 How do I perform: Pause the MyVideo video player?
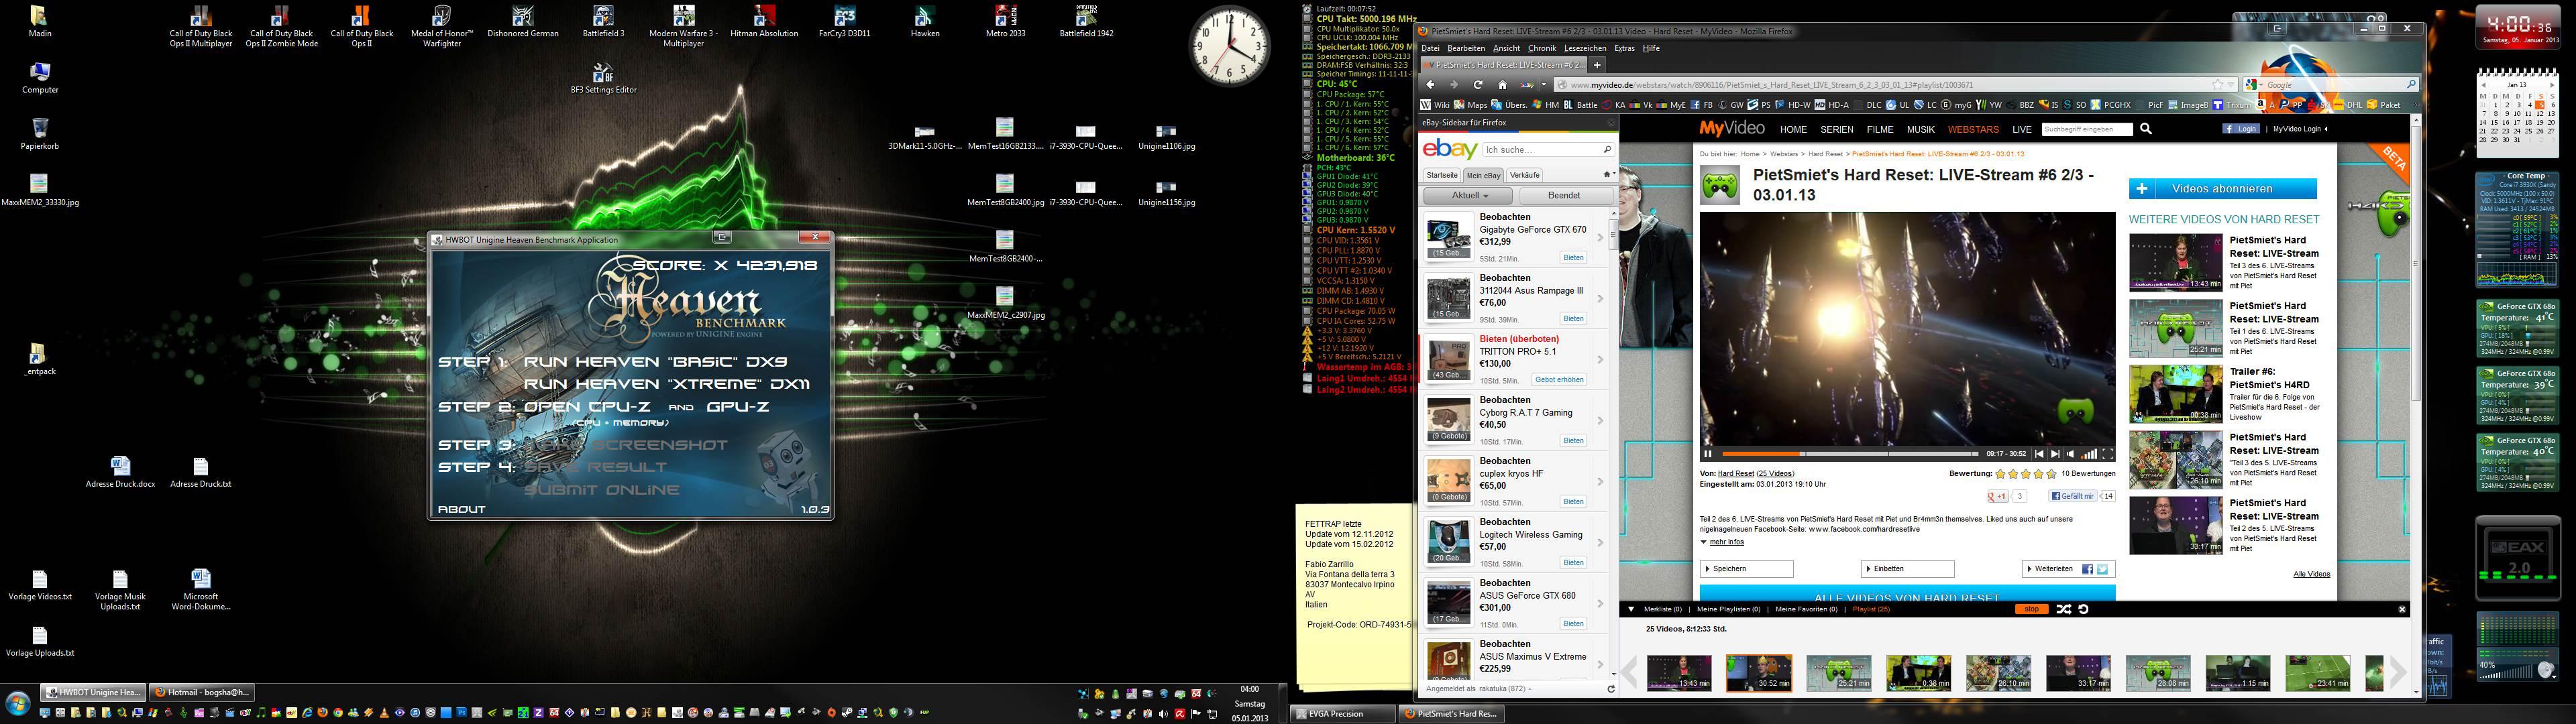[1708, 454]
